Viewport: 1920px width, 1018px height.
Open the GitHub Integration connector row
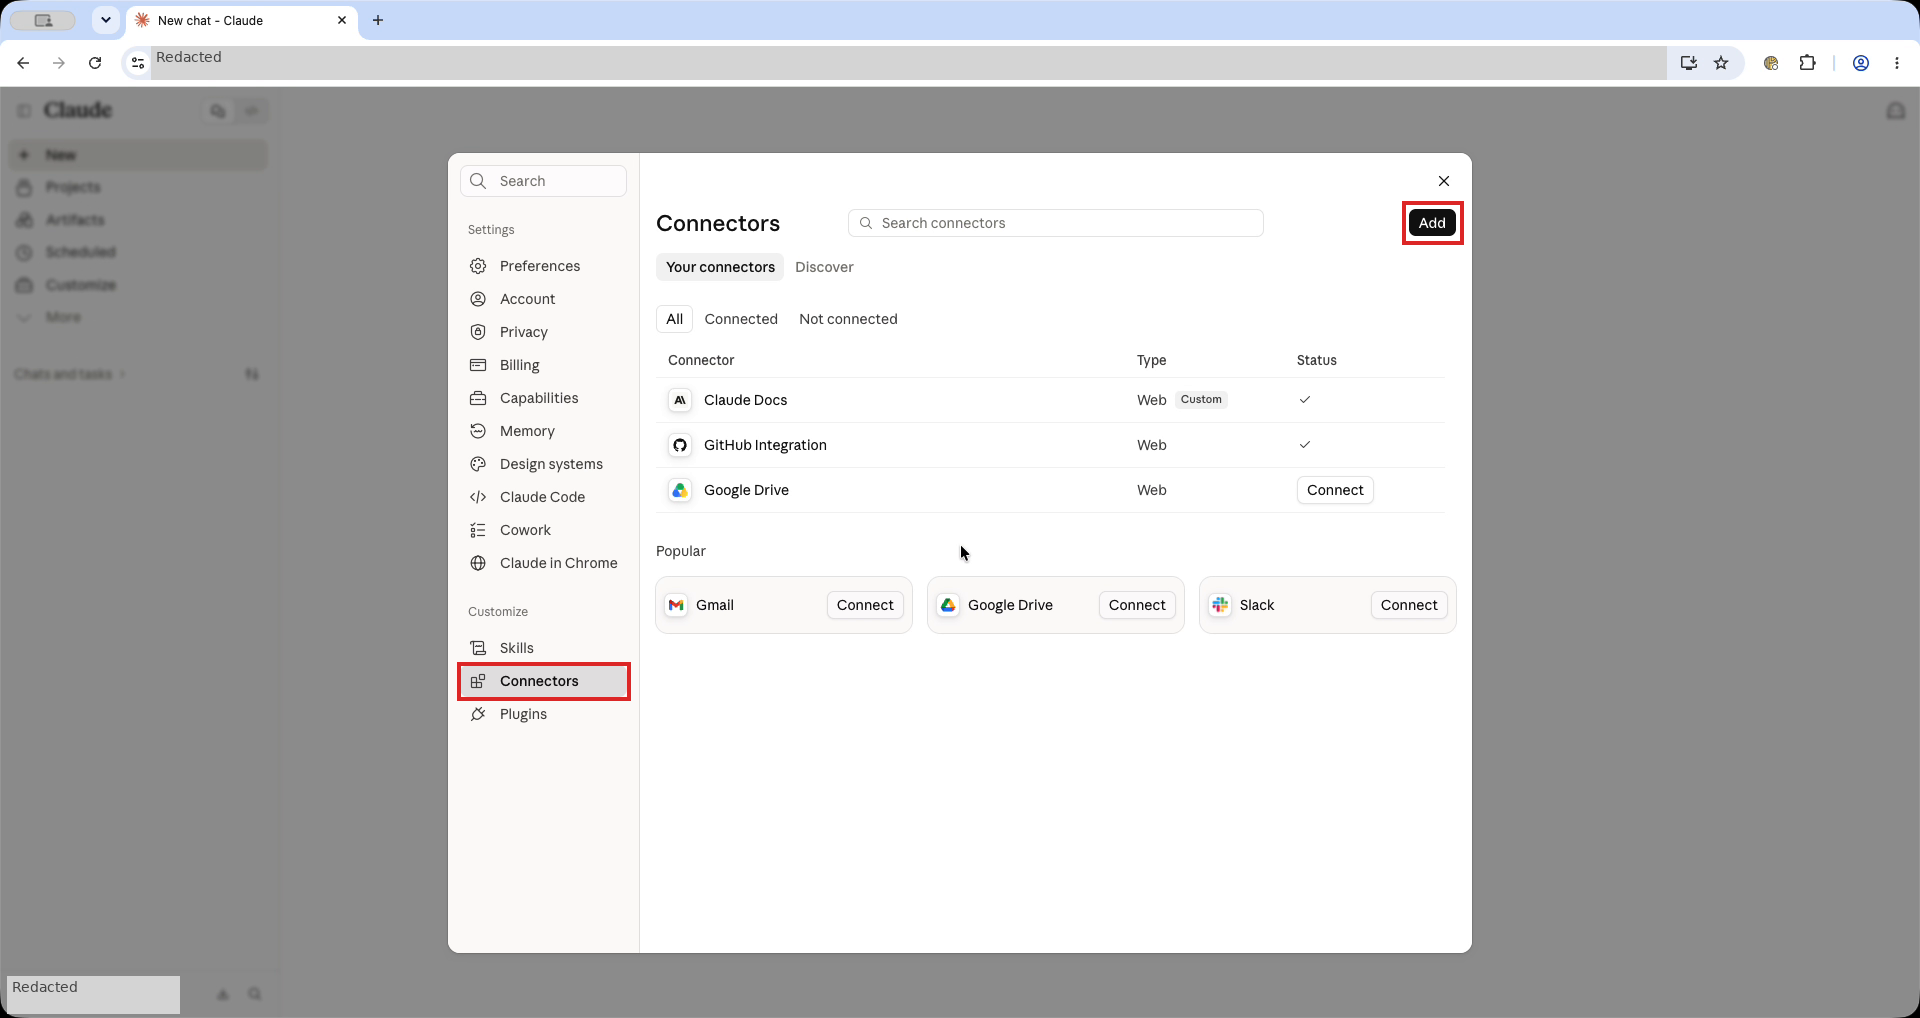pyautogui.click(x=1050, y=445)
